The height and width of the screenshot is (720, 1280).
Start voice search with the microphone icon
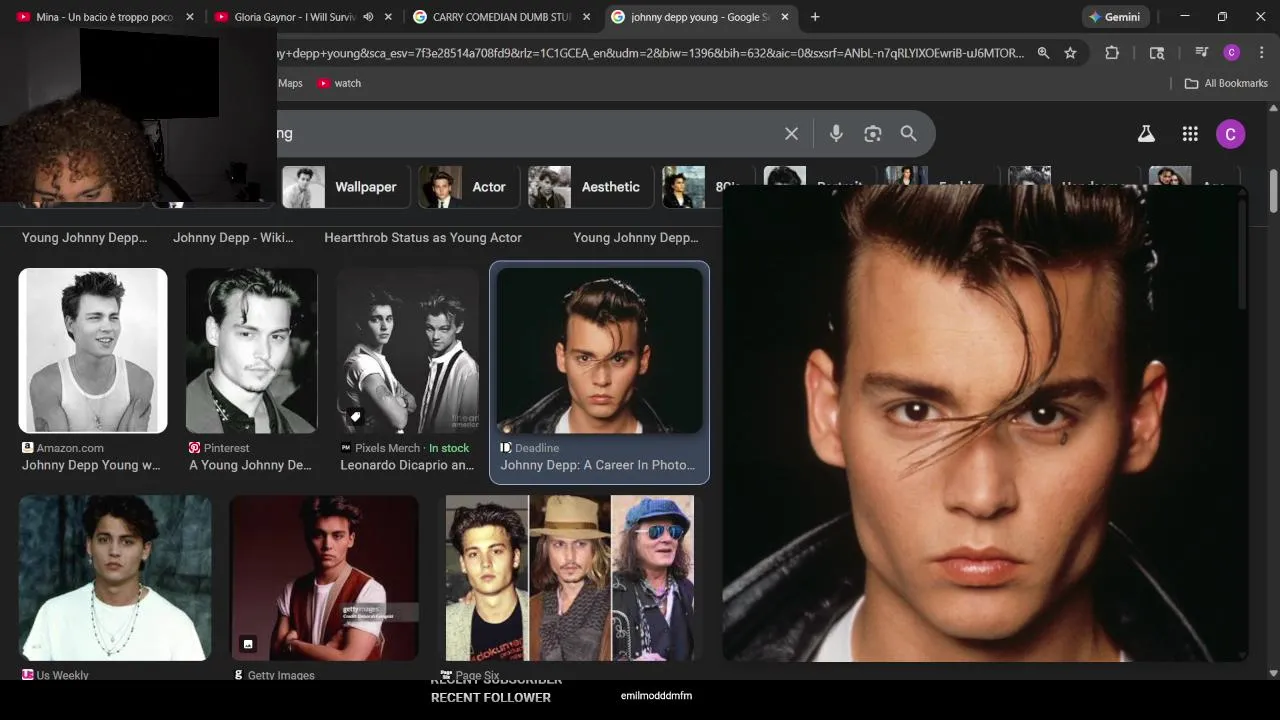point(836,133)
